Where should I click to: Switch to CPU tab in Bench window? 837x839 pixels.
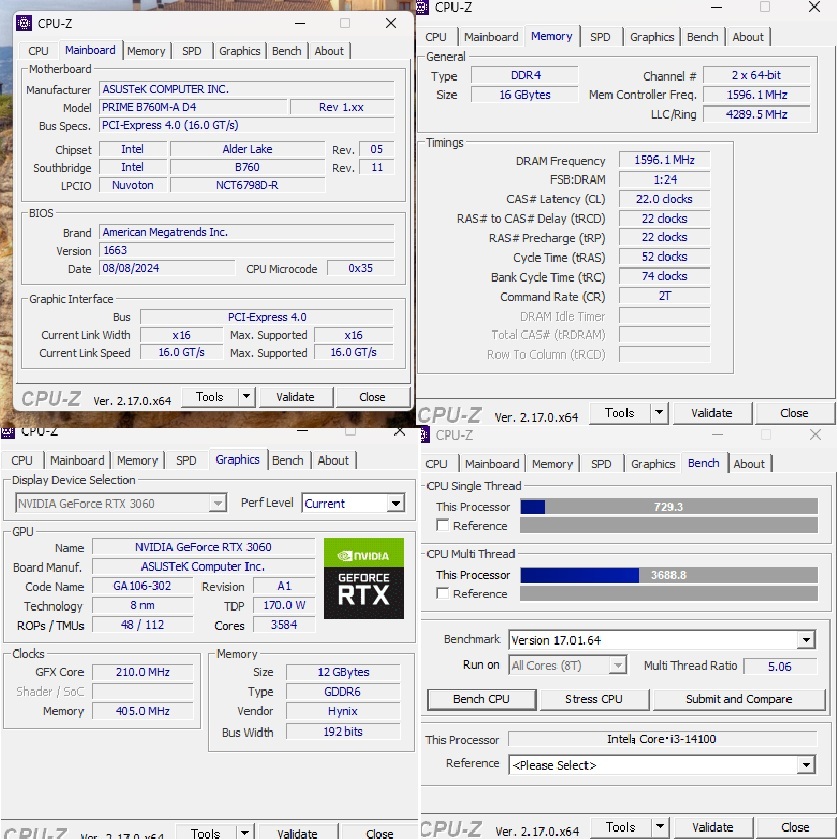point(436,464)
